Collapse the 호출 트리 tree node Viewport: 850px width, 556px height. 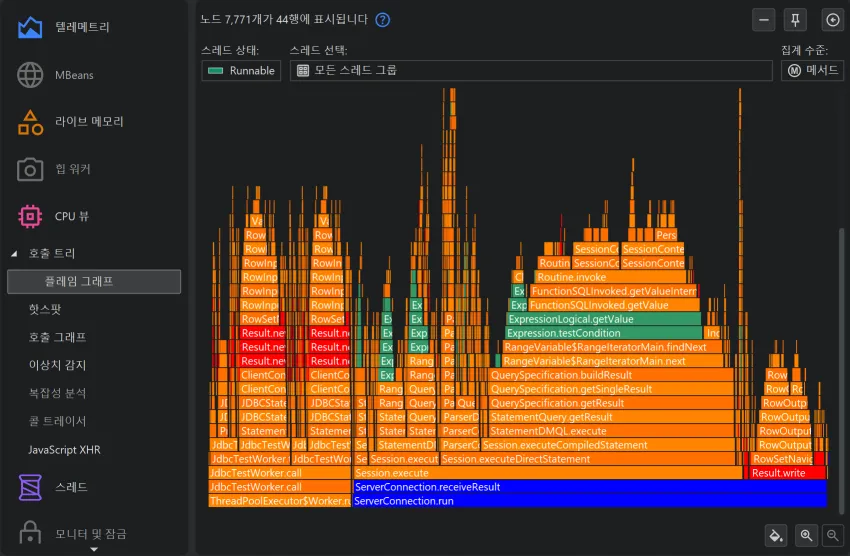(x=15, y=253)
